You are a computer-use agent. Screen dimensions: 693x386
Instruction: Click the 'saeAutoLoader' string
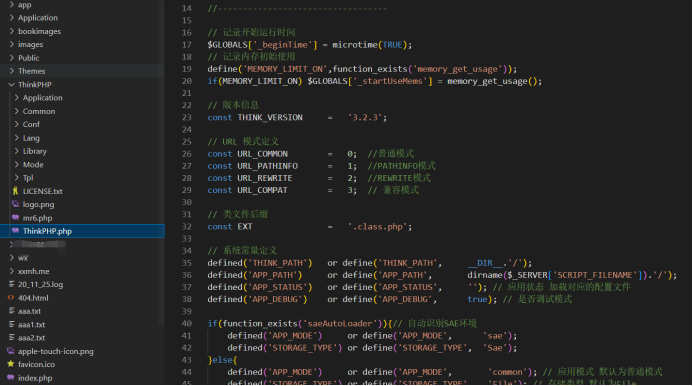(x=340, y=323)
